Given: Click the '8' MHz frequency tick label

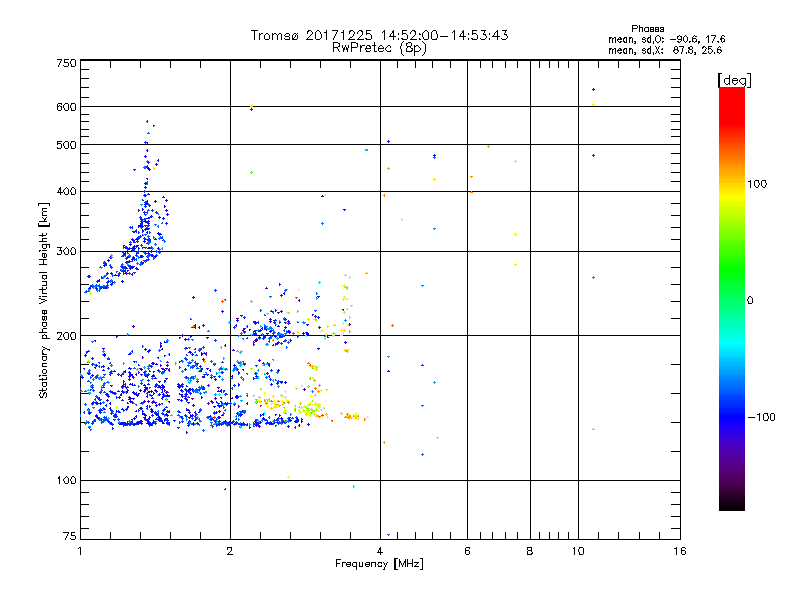Looking at the screenshot, I should coord(530,551).
